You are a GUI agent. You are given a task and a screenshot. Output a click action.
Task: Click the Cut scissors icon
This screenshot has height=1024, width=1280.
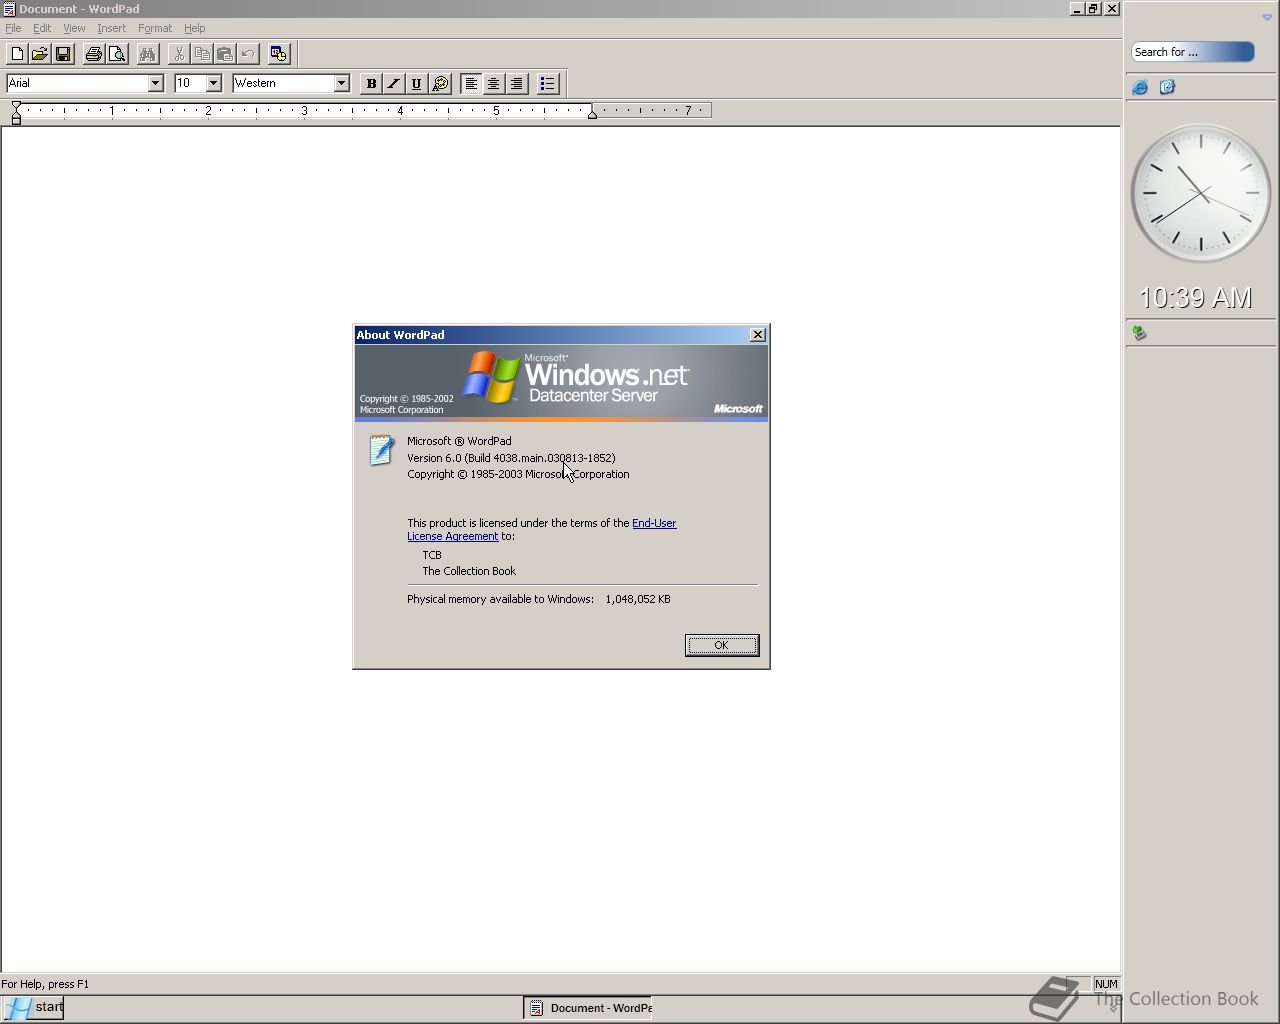point(179,54)
